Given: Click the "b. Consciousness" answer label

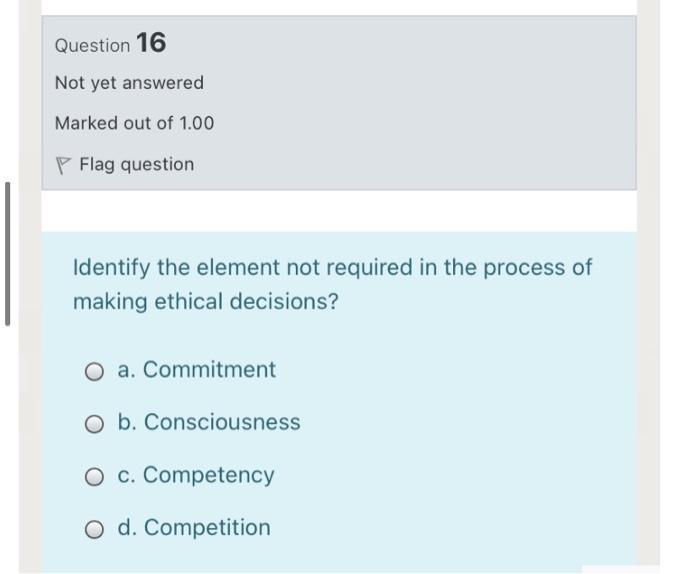Looking at the screenshot, I should pyautogui.click(x=208, y=423).
